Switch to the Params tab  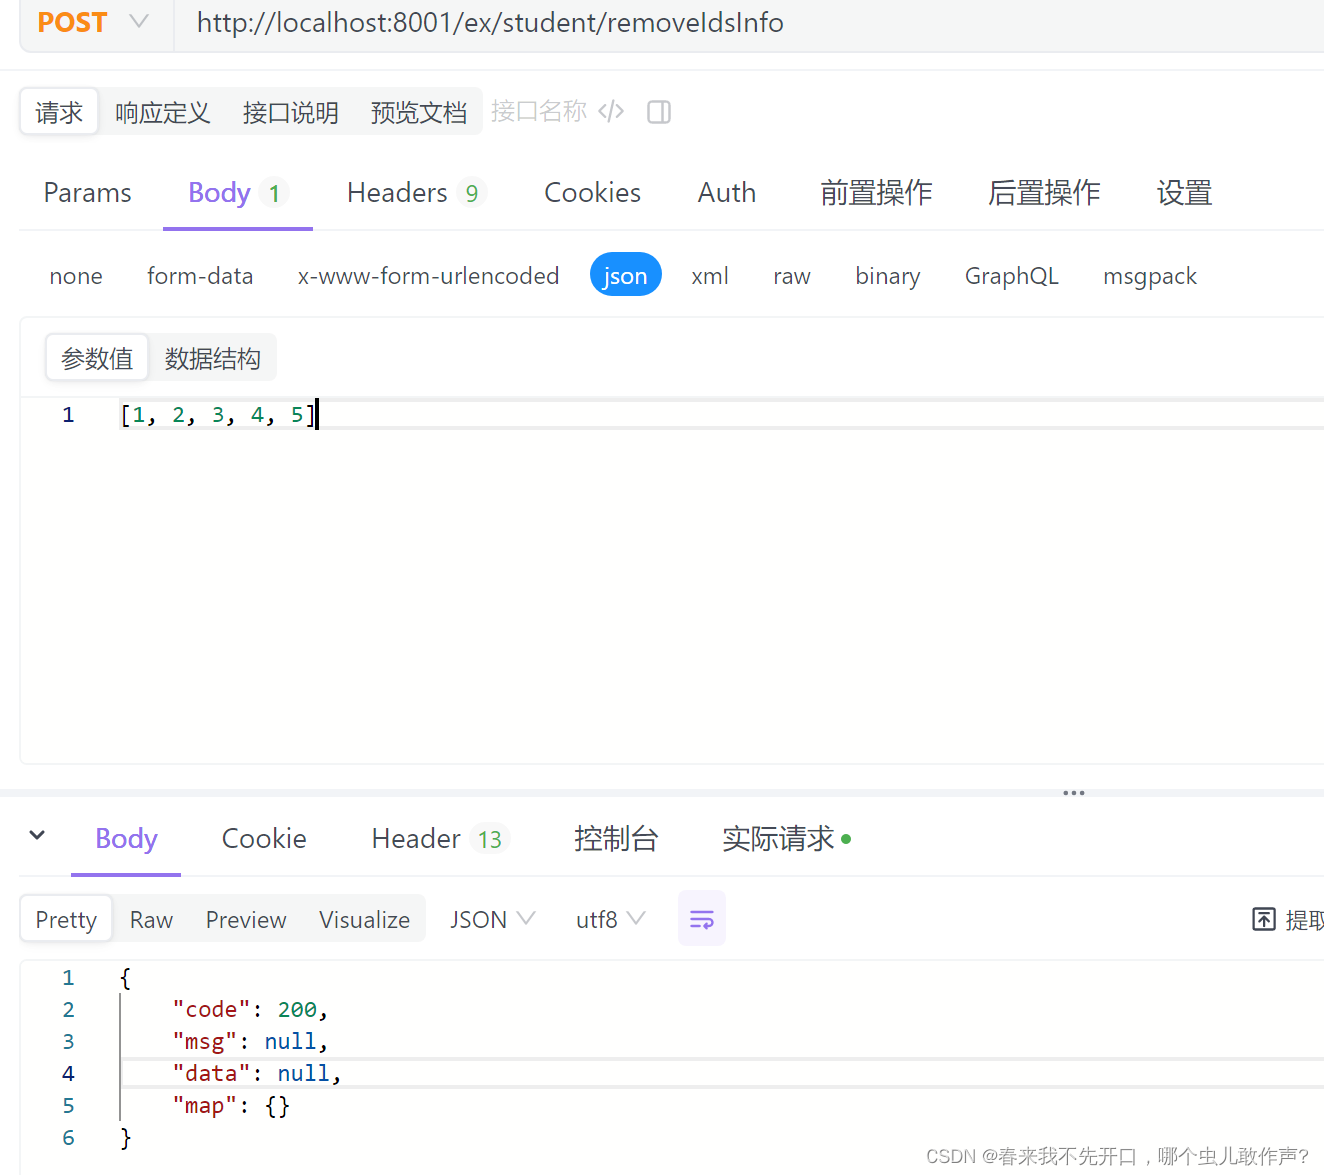88,192
